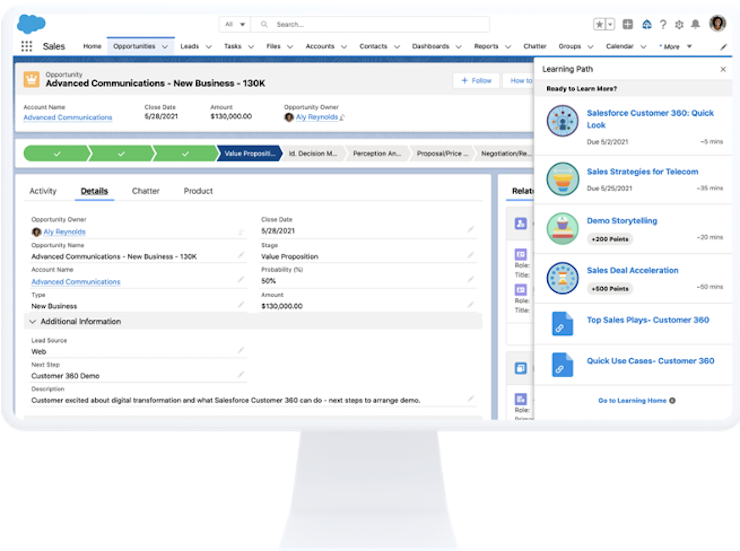This screenshot has width=740, height=551.
Task: Click the Demo Storytelling module icon
Action: (563, 228)
